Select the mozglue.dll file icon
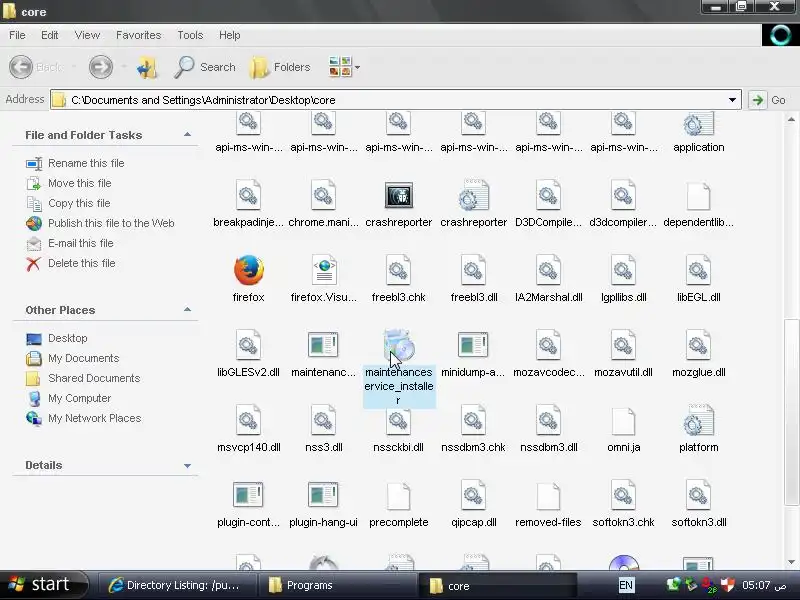The width and height of the screenshot is (800, 600). pyautogui.click(x=698, y=345)
